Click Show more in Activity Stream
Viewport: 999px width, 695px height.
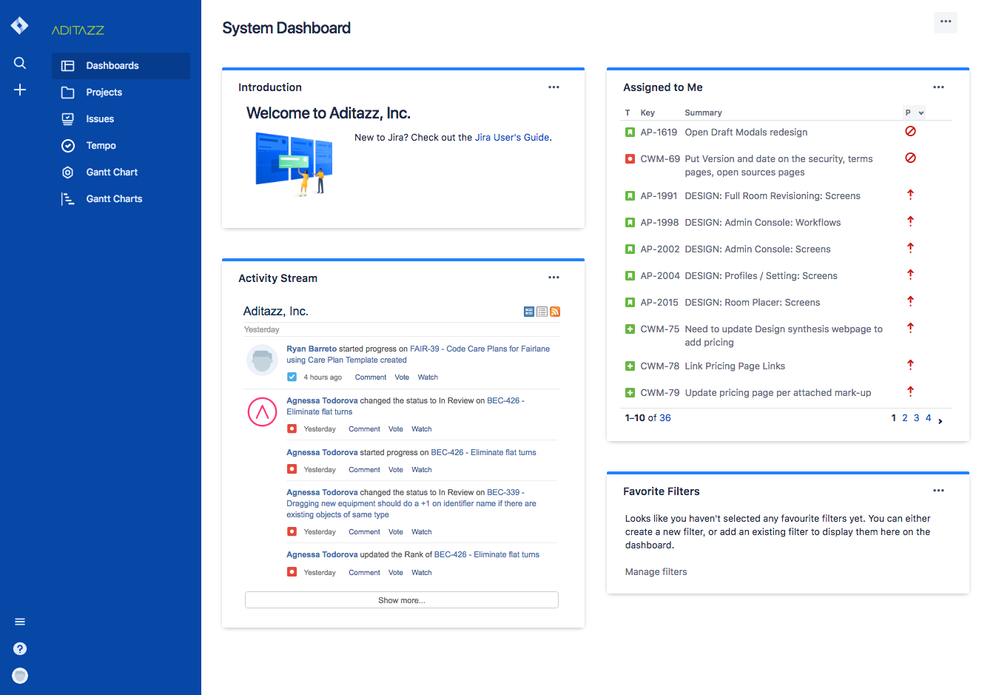[x=401, y=600]
